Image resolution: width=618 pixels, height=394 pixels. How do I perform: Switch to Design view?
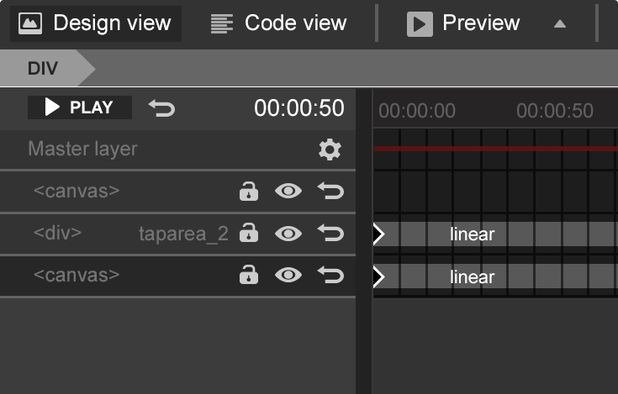[95, 23]
